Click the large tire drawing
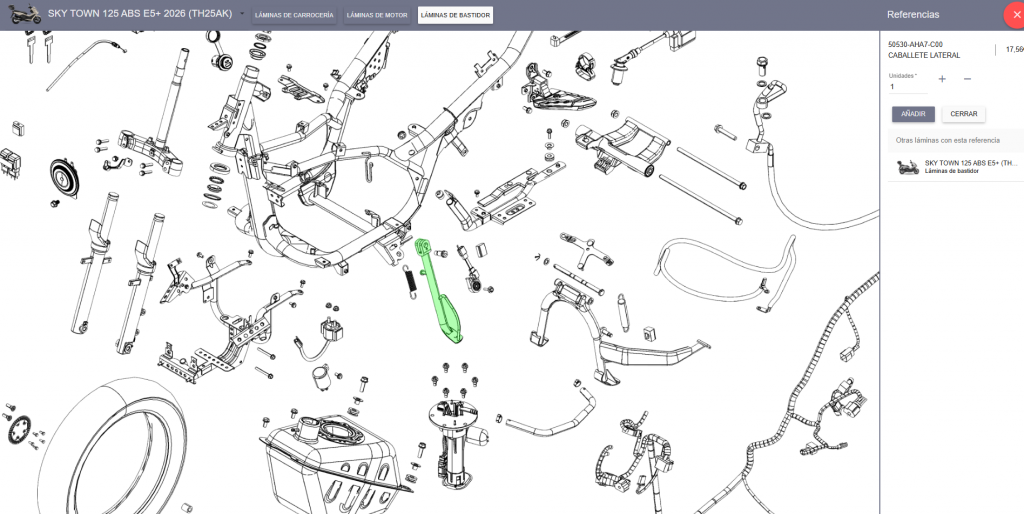The height and width of the screenshot is (514, 1024). coord(110,450)
